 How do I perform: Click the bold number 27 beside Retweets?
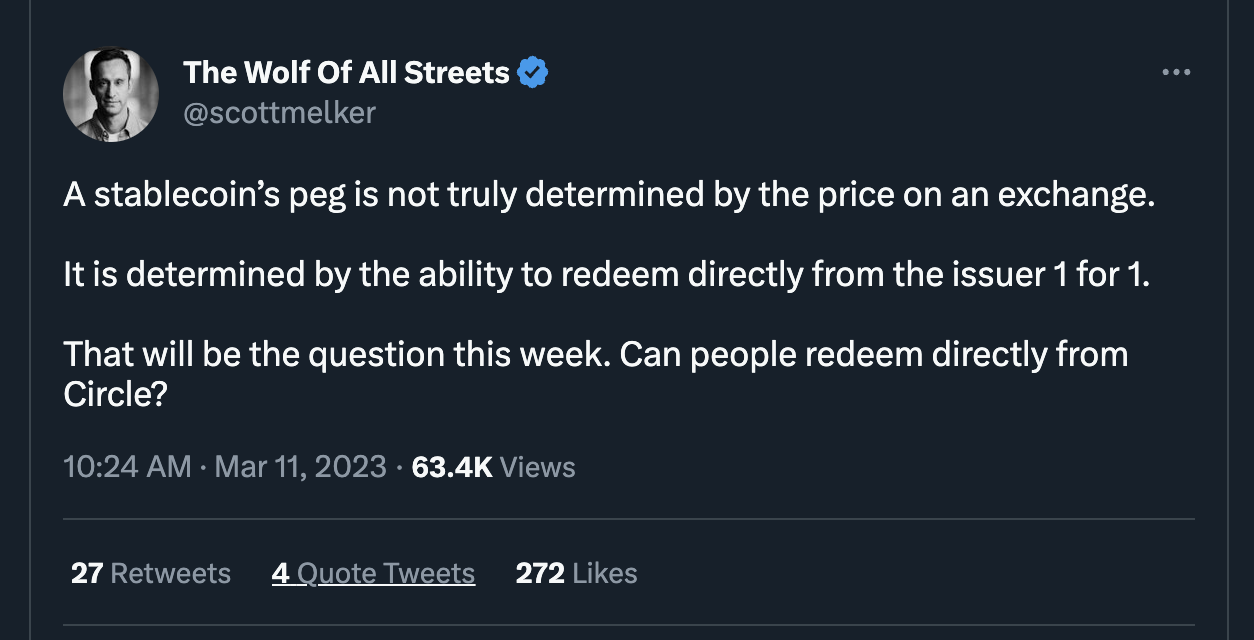tap(86, 573)
